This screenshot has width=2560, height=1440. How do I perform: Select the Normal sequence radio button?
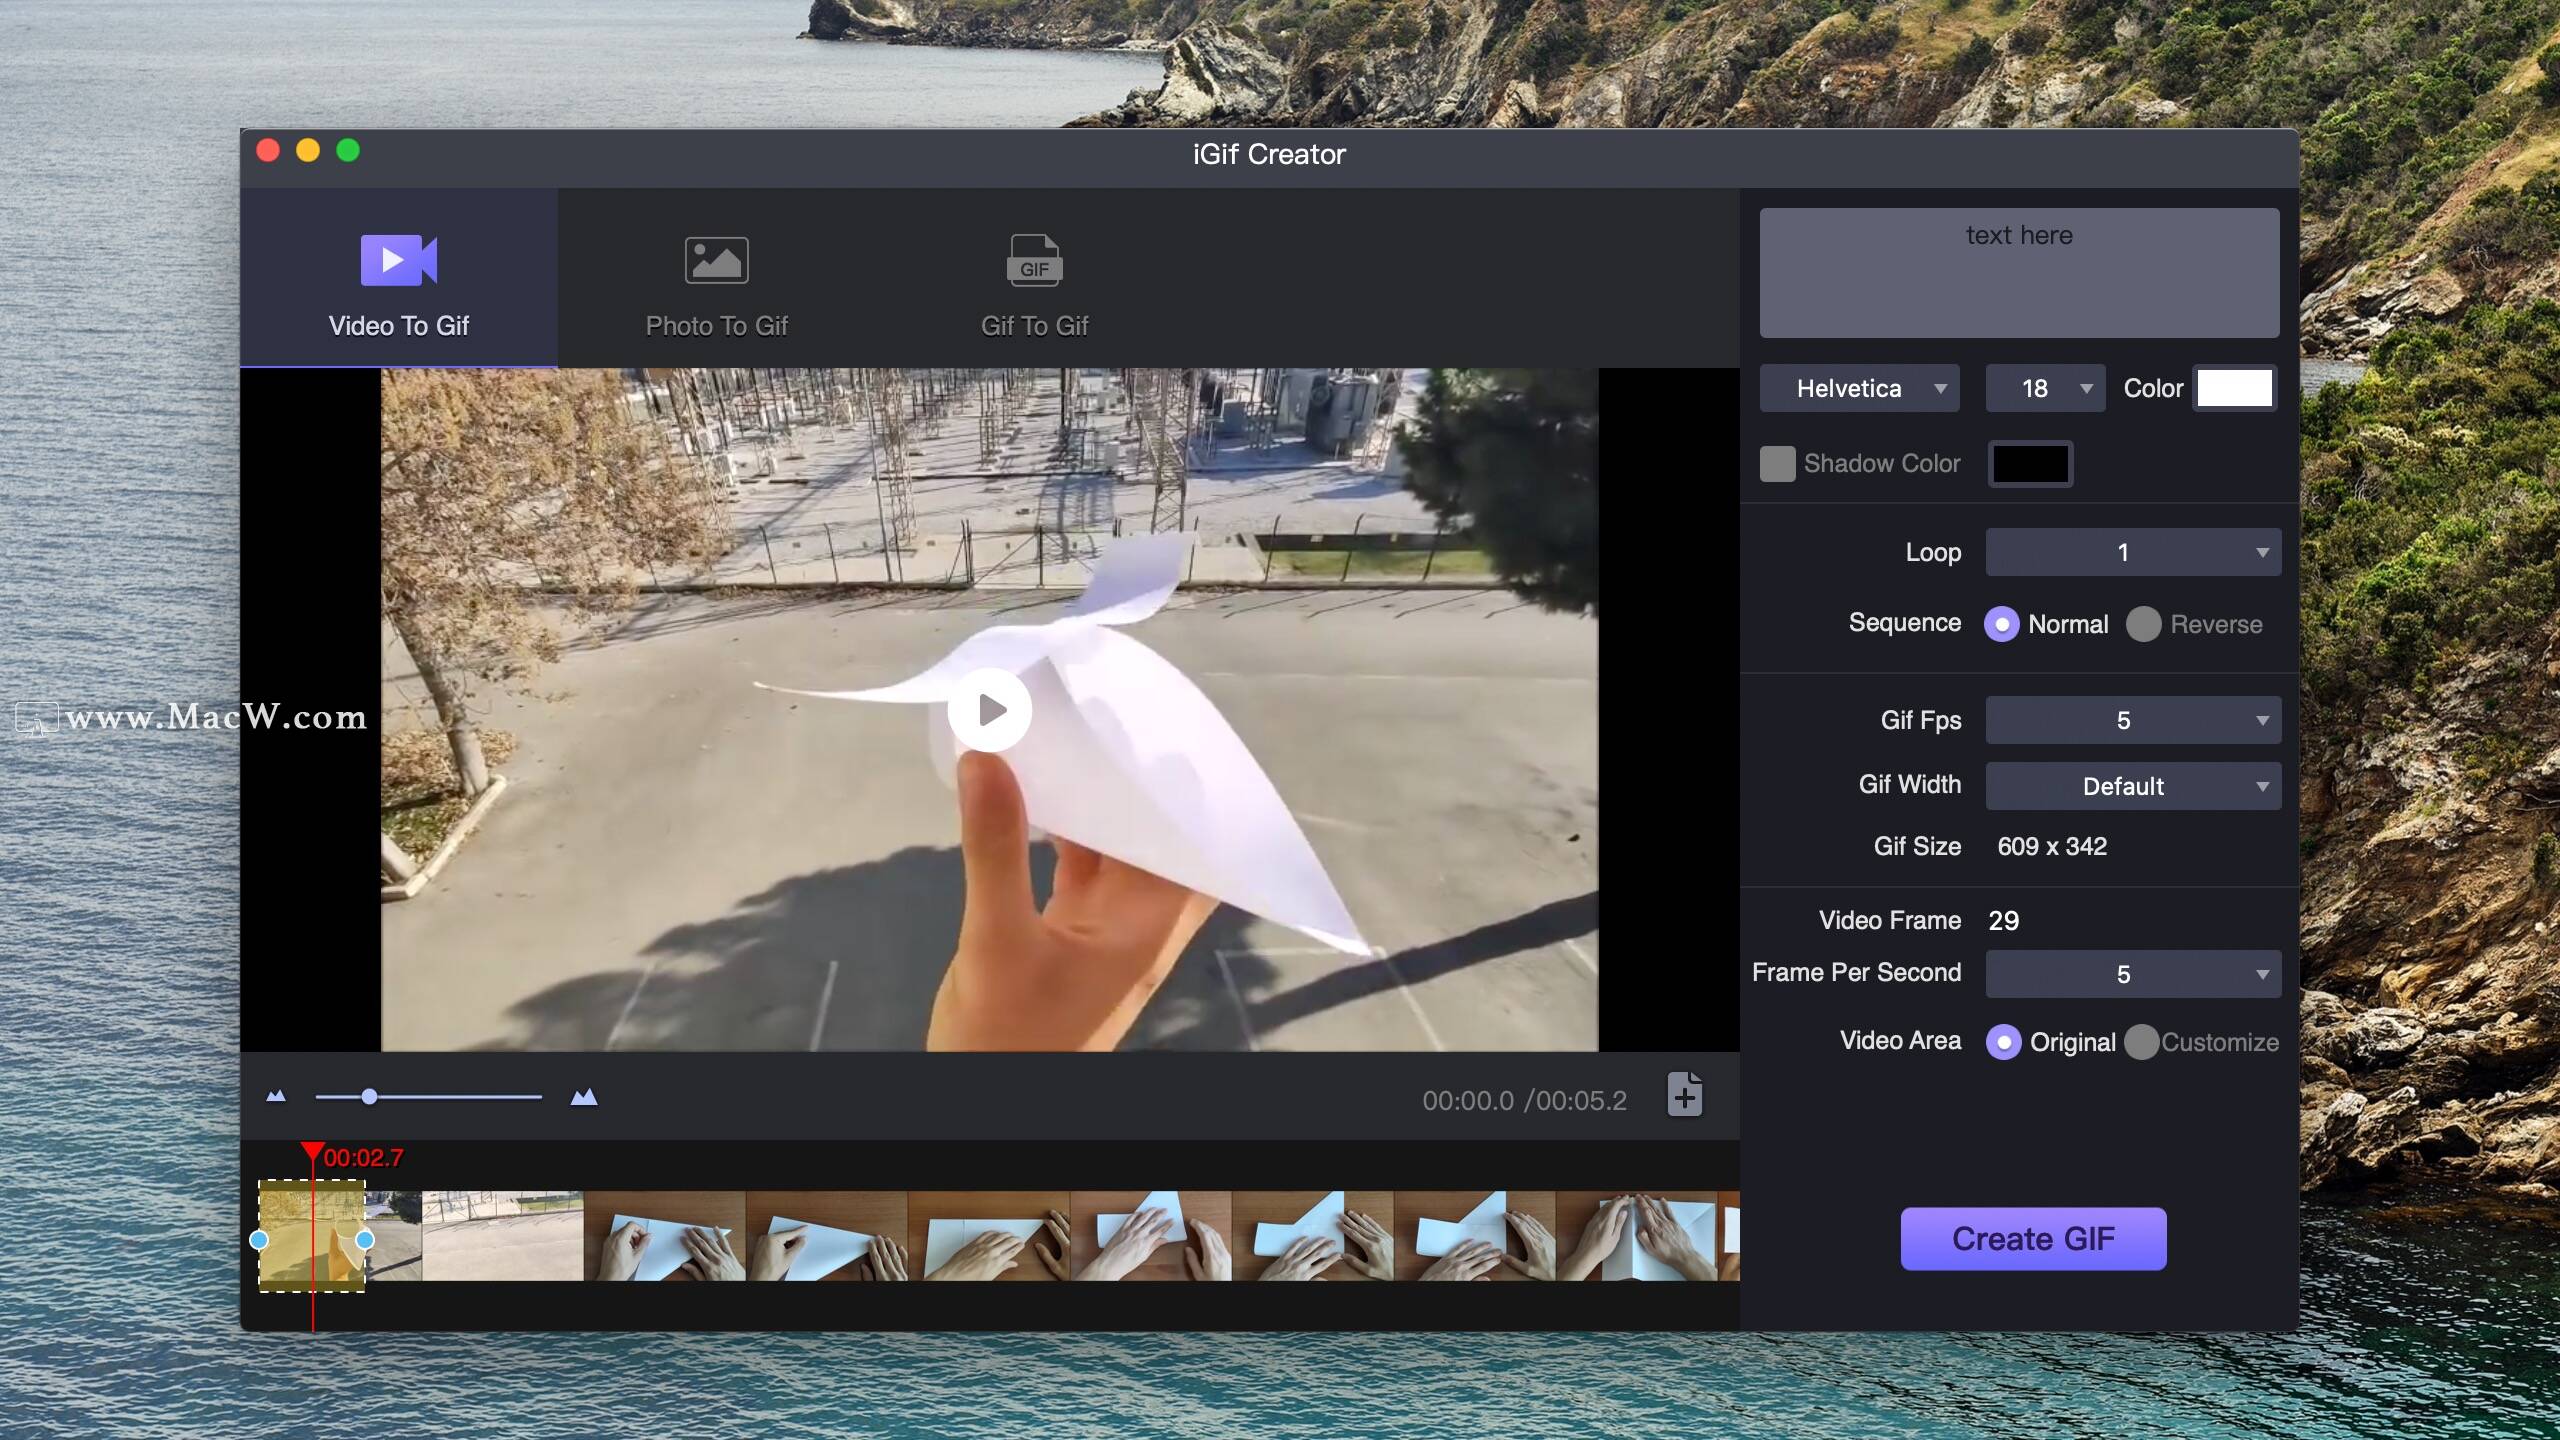[x=2001, y=624]
